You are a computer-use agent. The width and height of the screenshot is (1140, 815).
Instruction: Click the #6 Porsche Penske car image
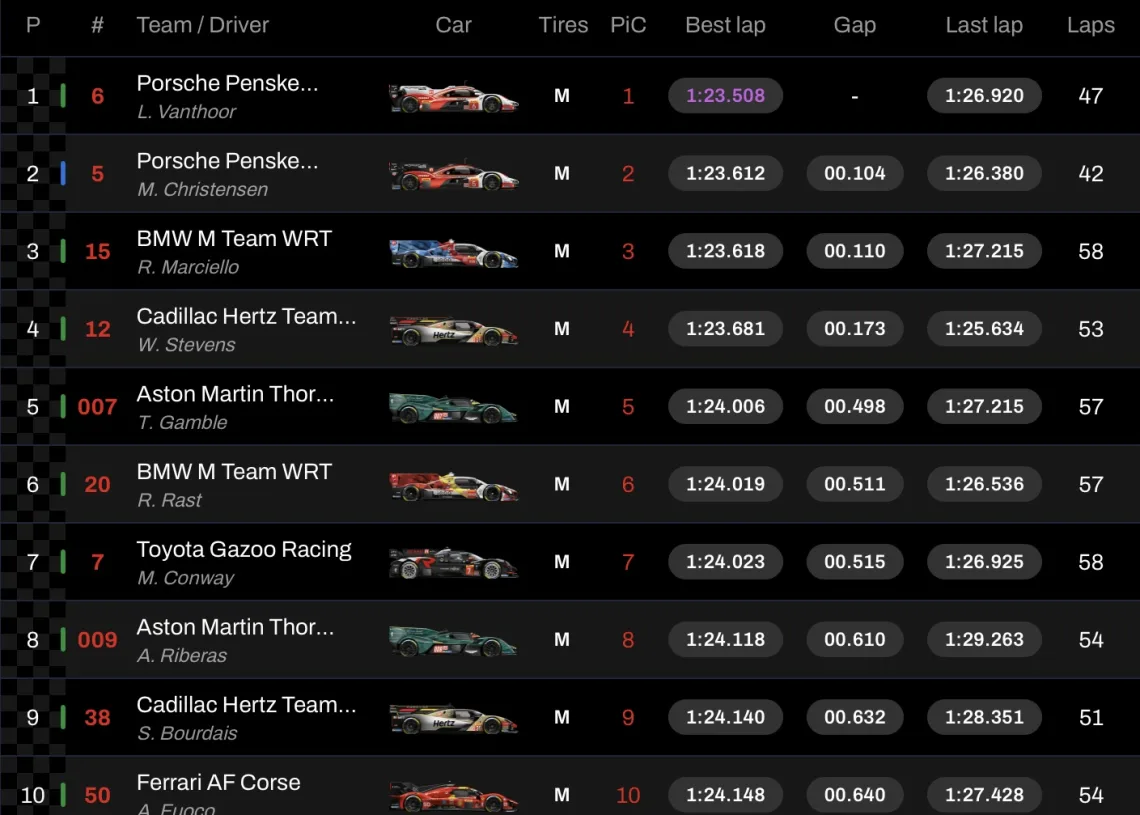click(453, 97)
